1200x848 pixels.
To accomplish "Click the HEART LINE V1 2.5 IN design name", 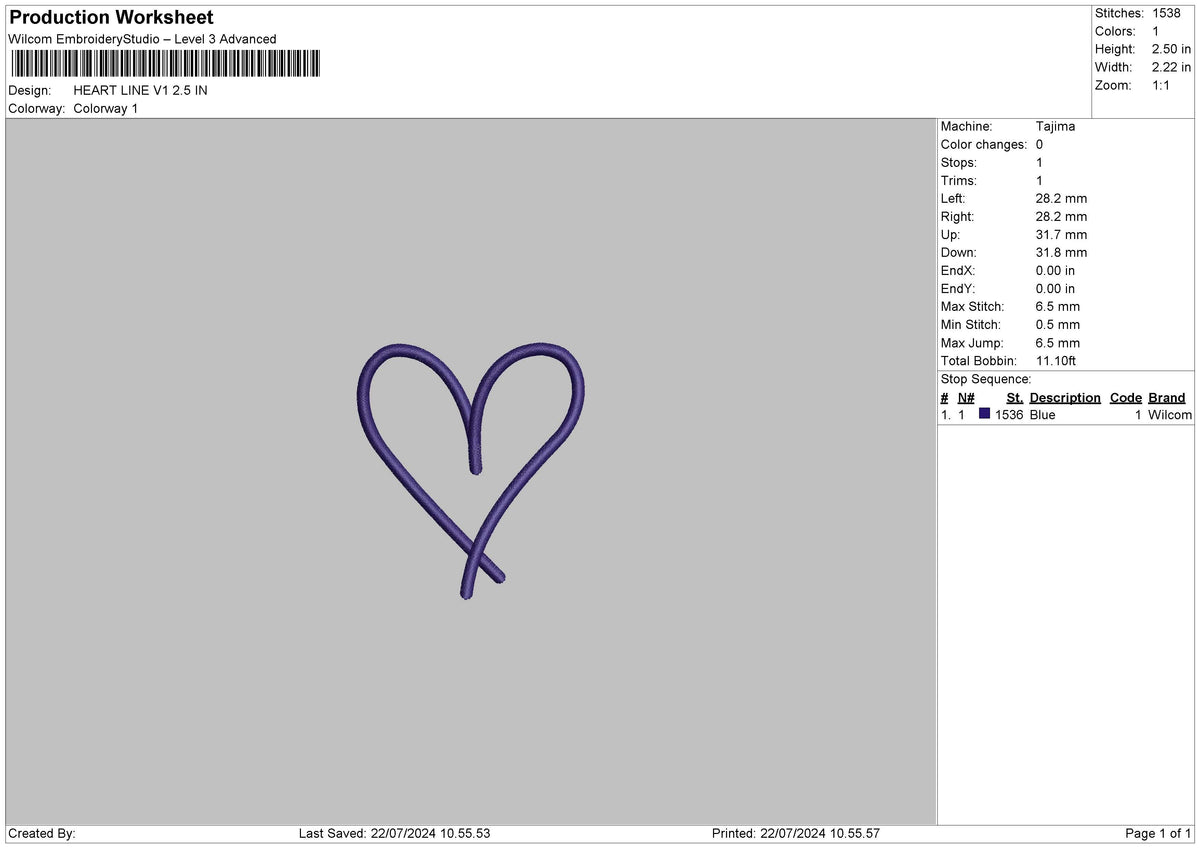I will coord(140,90).
